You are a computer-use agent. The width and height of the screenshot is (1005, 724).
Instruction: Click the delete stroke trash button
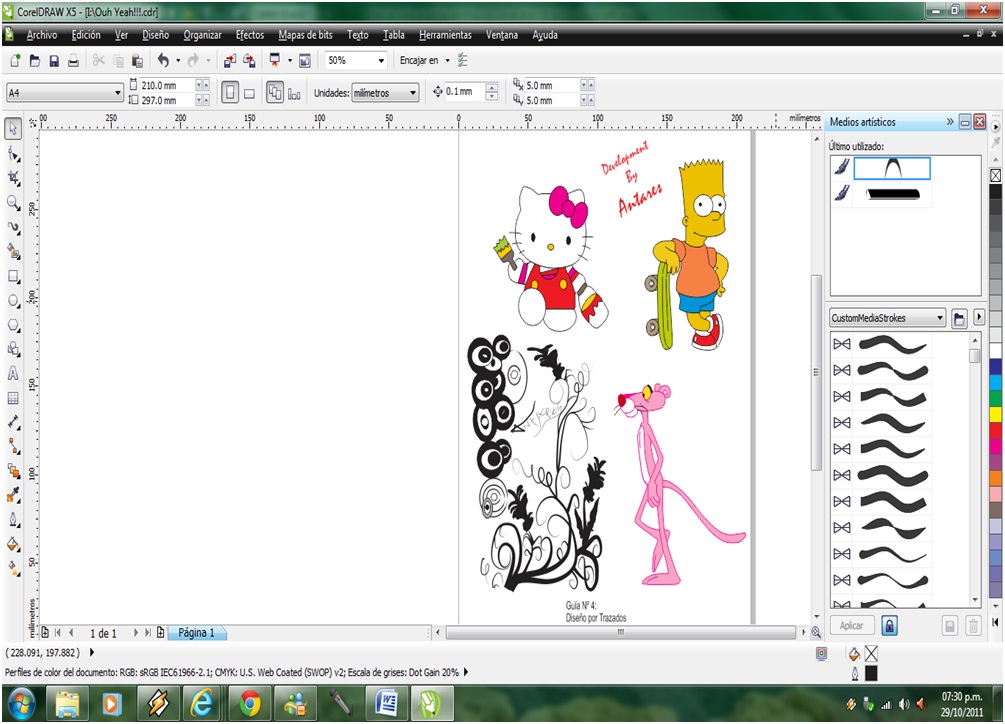(x=973, y=625)
